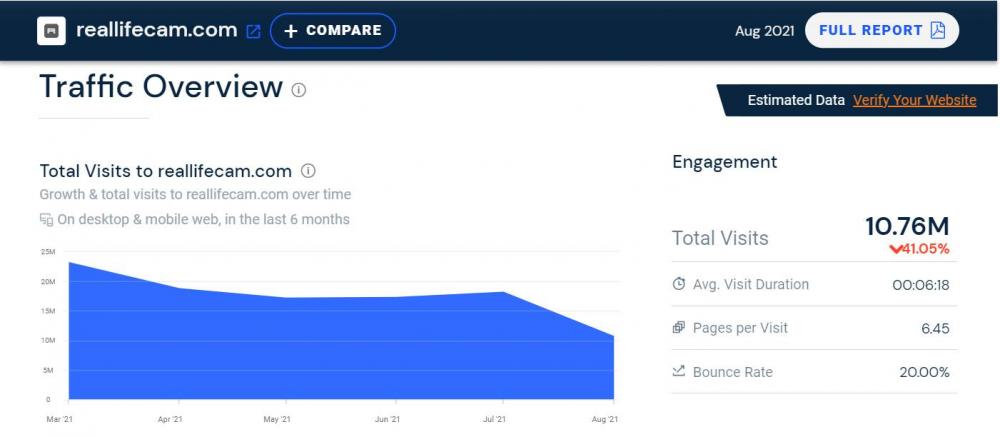Click the Pages per Visit stacked pages icon
Screen dimensions: 1000x437
tap(679, 328)
